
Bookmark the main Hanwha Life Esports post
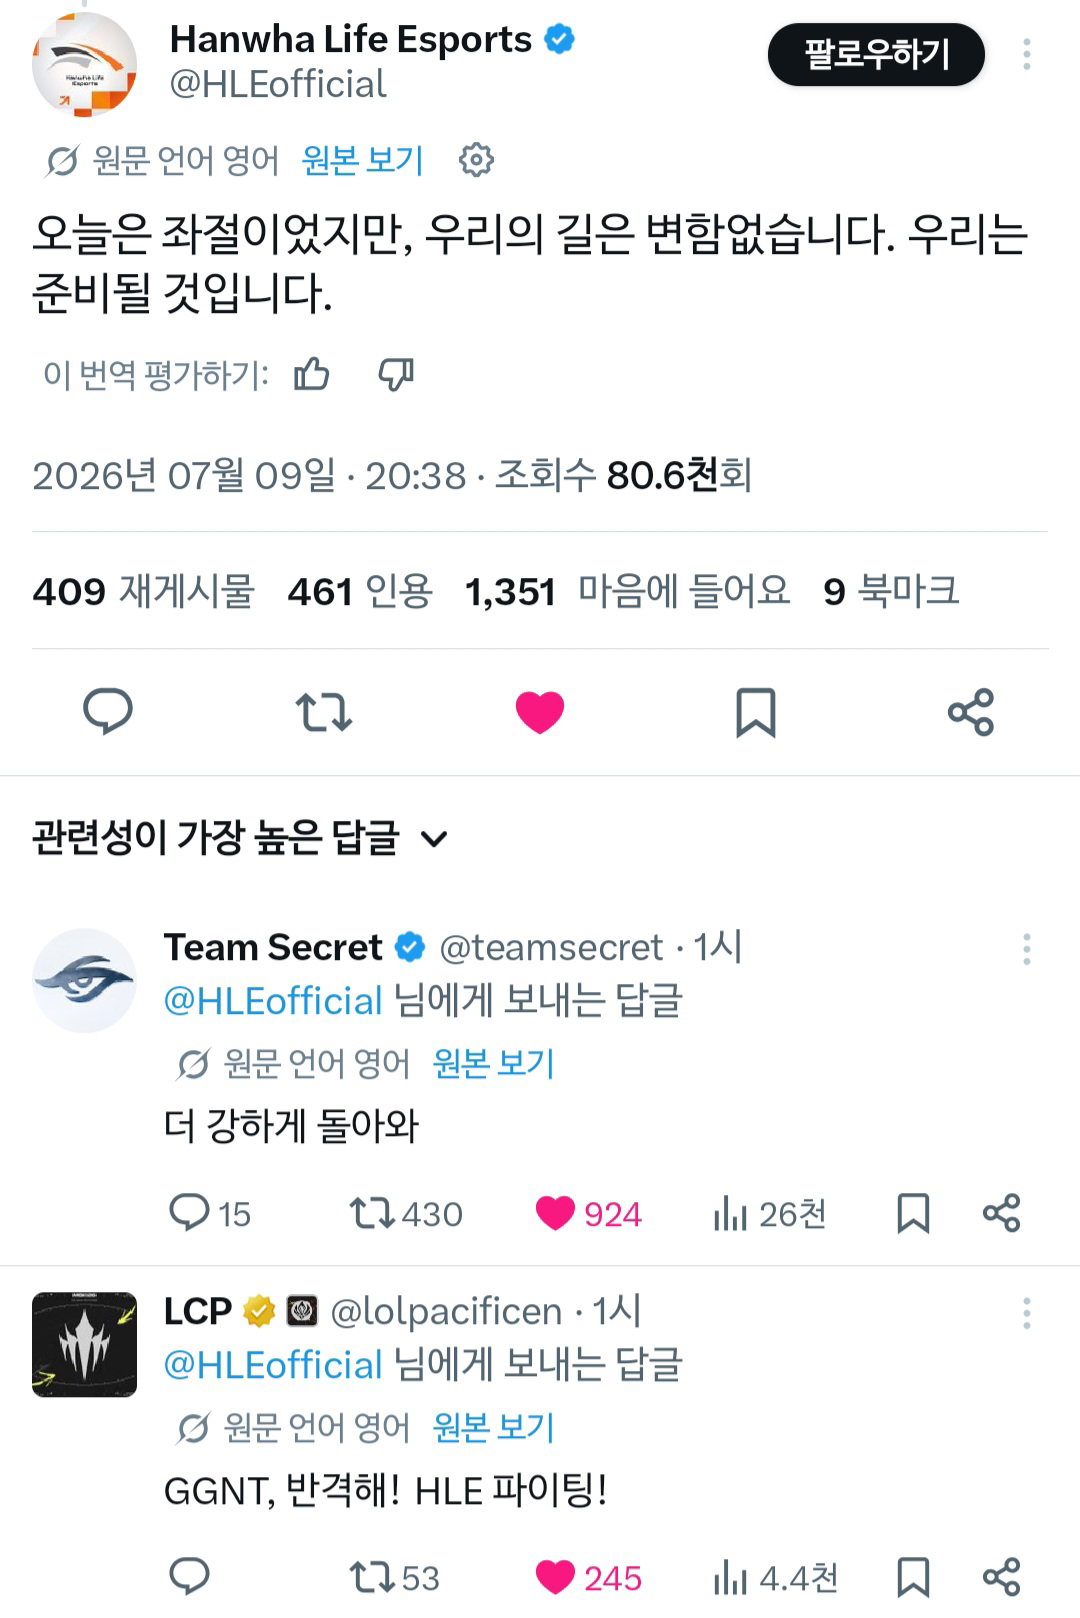(x=756, y=712)
